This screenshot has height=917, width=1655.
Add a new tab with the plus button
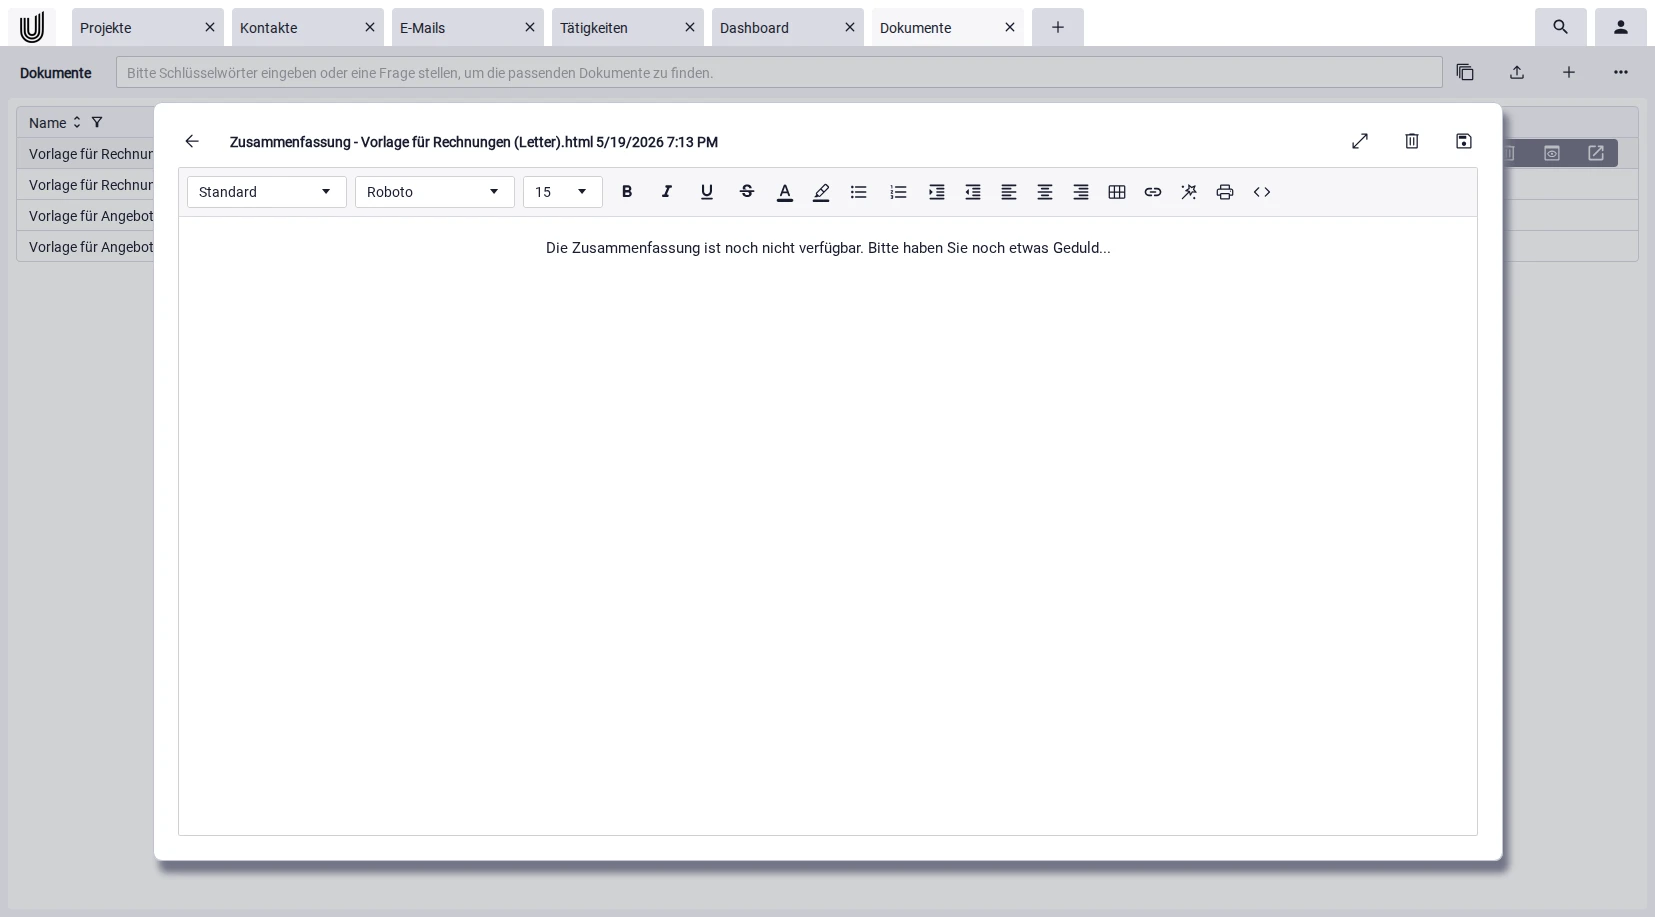click(x=1058, y=28)
